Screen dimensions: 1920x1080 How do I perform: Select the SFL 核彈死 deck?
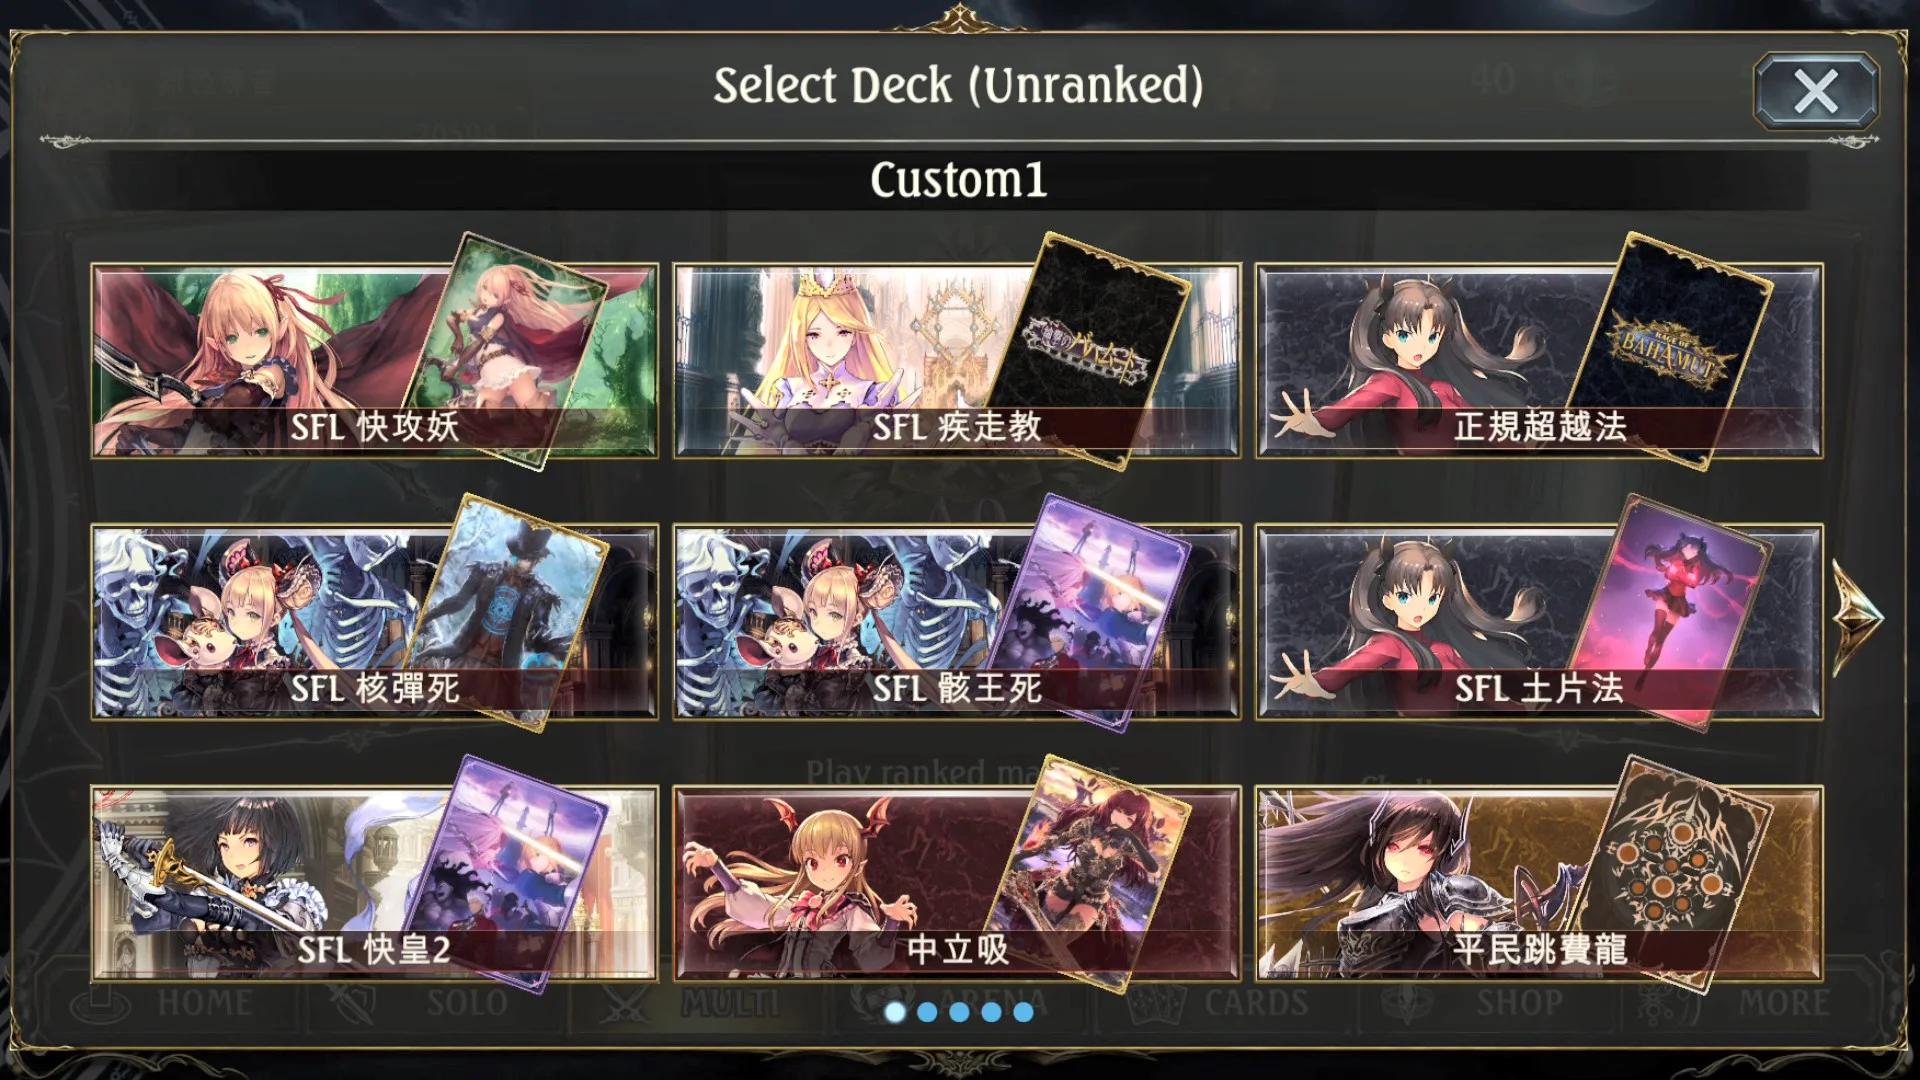(374, 622)
